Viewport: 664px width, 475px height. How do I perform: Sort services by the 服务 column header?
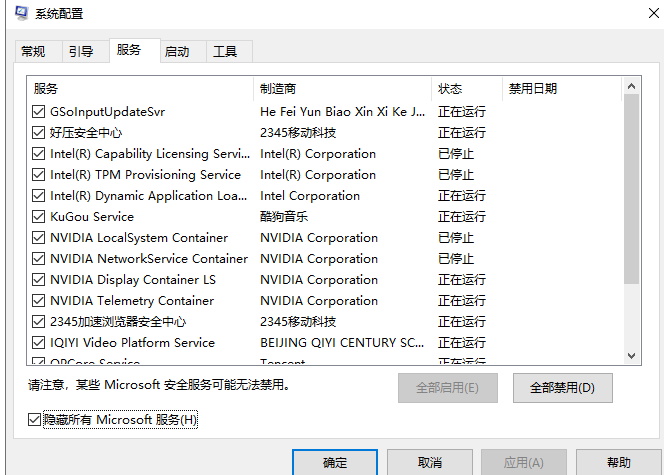click(x=140, y=89)
